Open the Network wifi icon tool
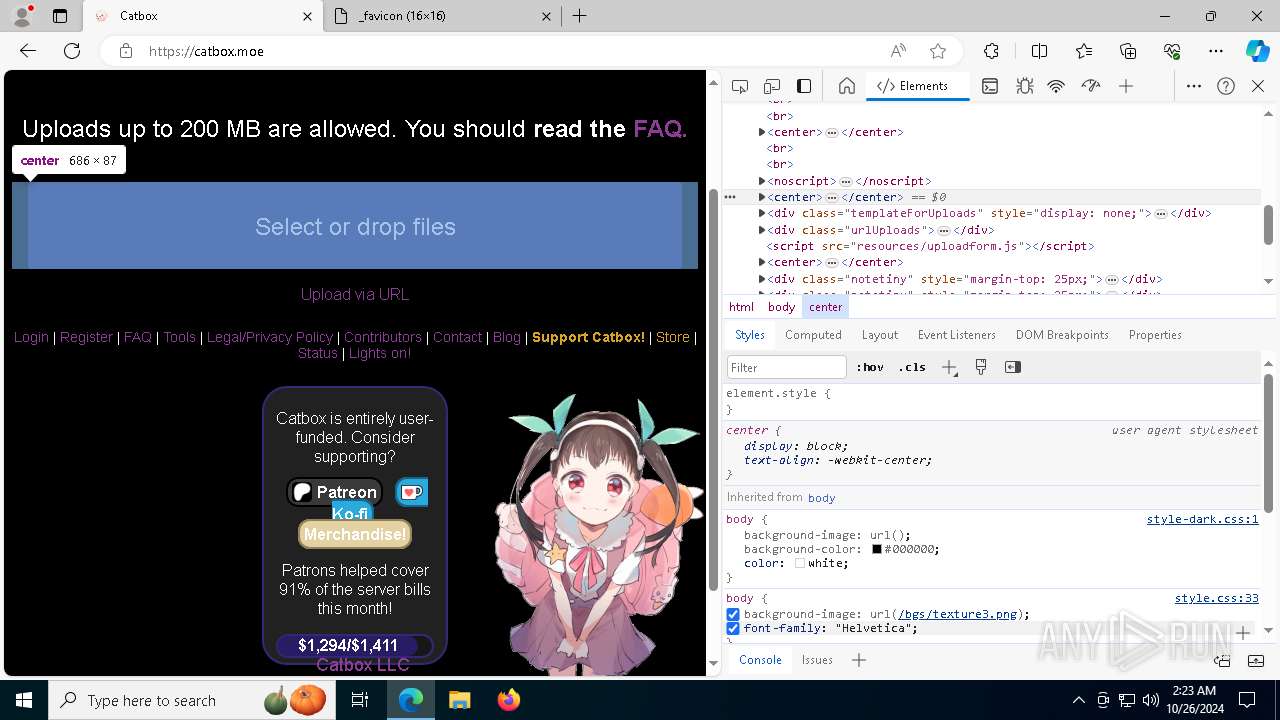The width and height of the screenshot is (1280, 720). (1056, 86)
